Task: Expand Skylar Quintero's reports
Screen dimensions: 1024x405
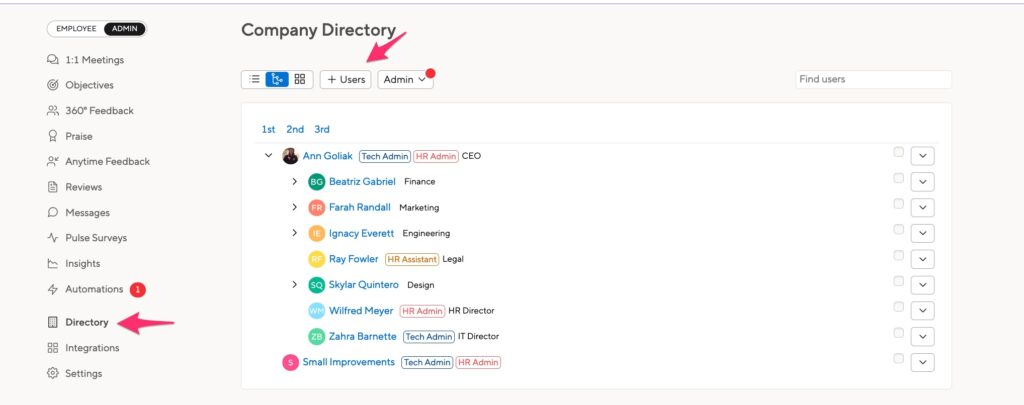Action: (x=295, y=284)
